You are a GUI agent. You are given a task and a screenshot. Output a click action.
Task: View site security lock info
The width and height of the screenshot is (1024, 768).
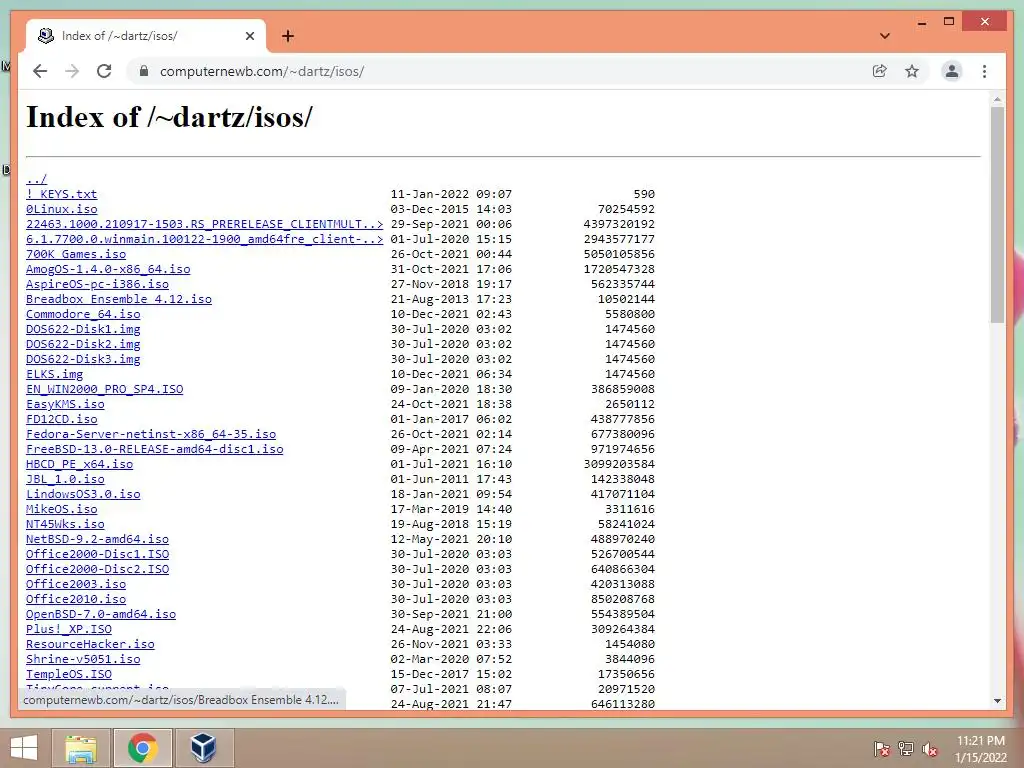144,71
